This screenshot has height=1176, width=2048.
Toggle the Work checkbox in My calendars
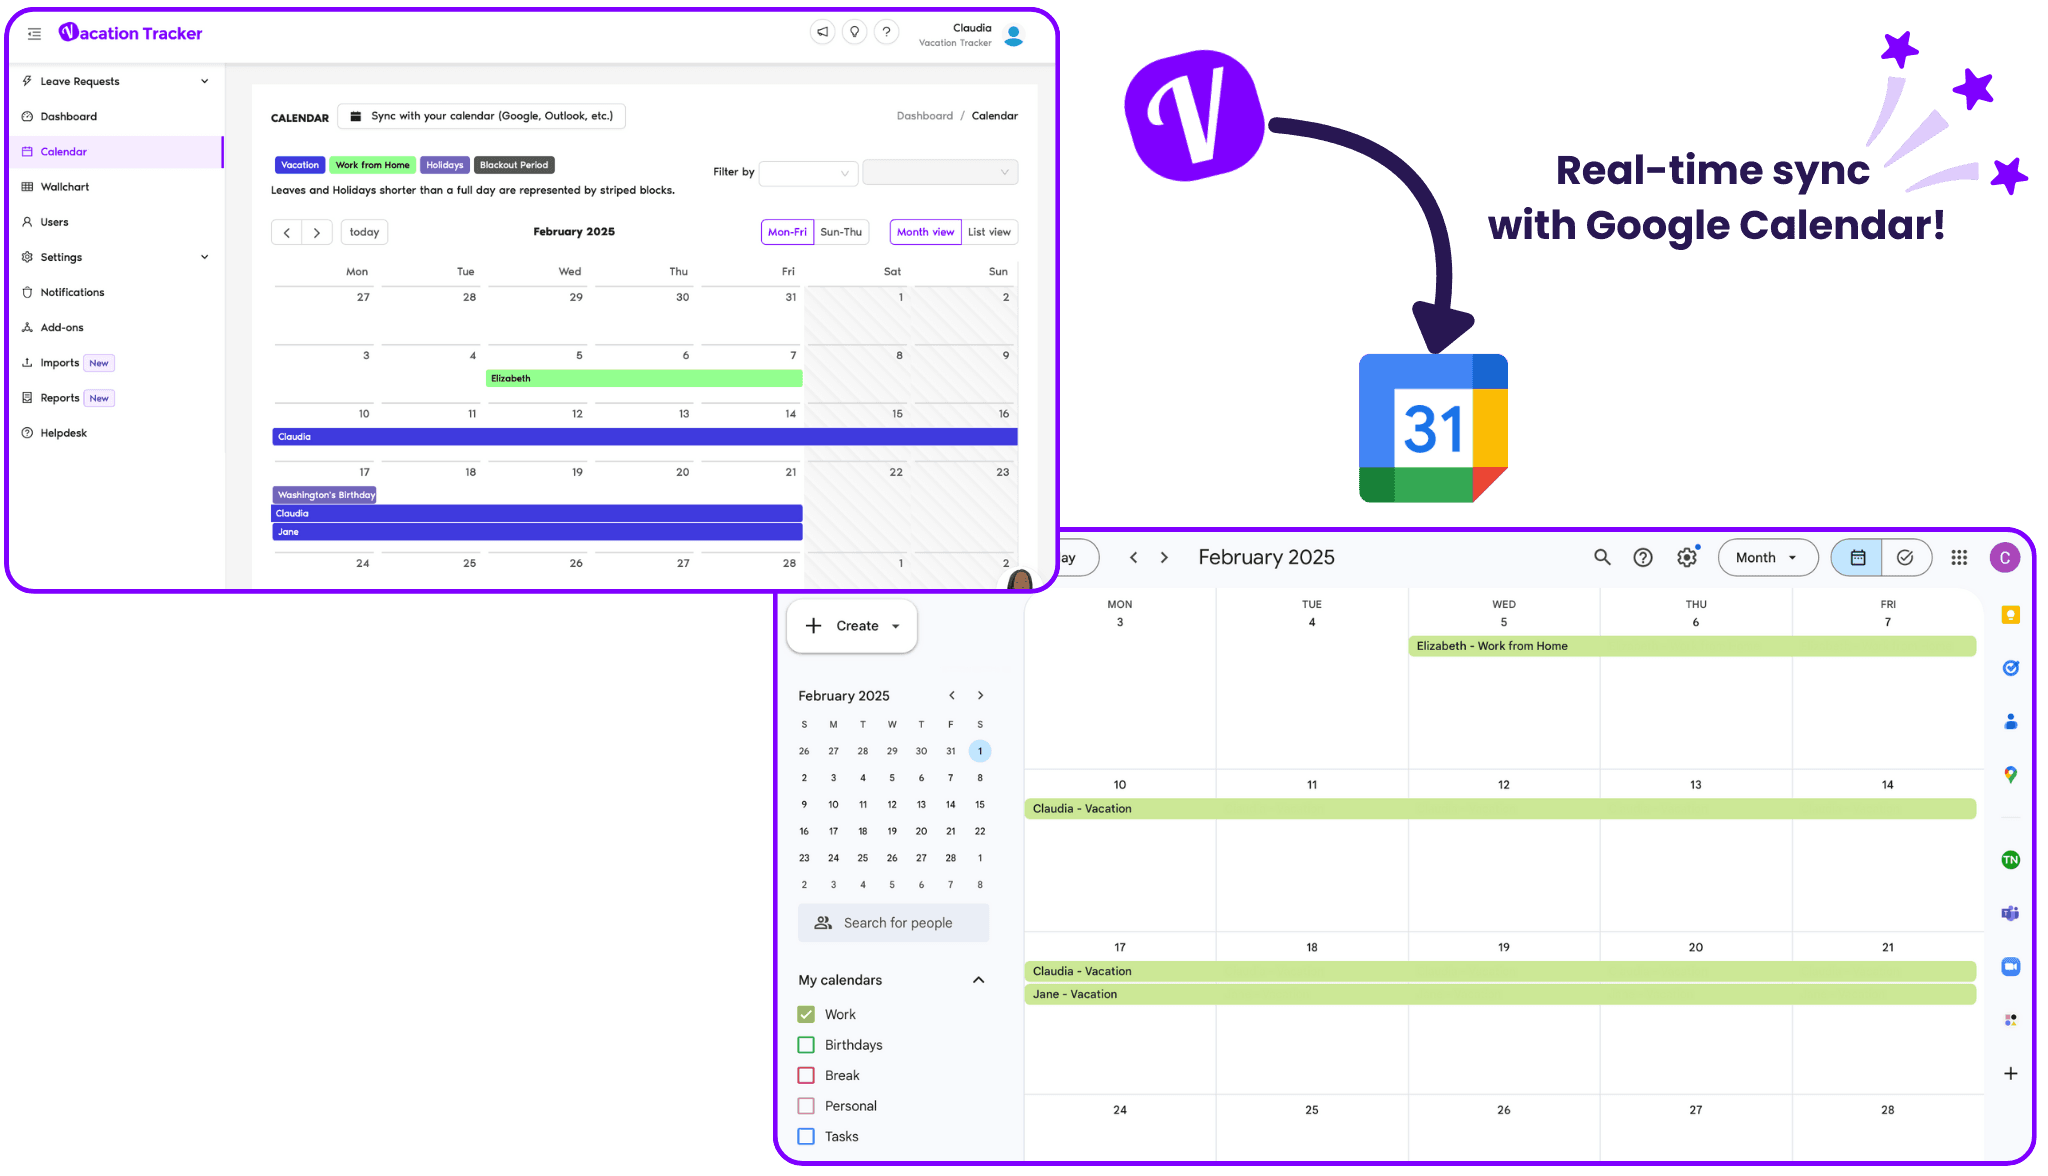point(806,1014)
